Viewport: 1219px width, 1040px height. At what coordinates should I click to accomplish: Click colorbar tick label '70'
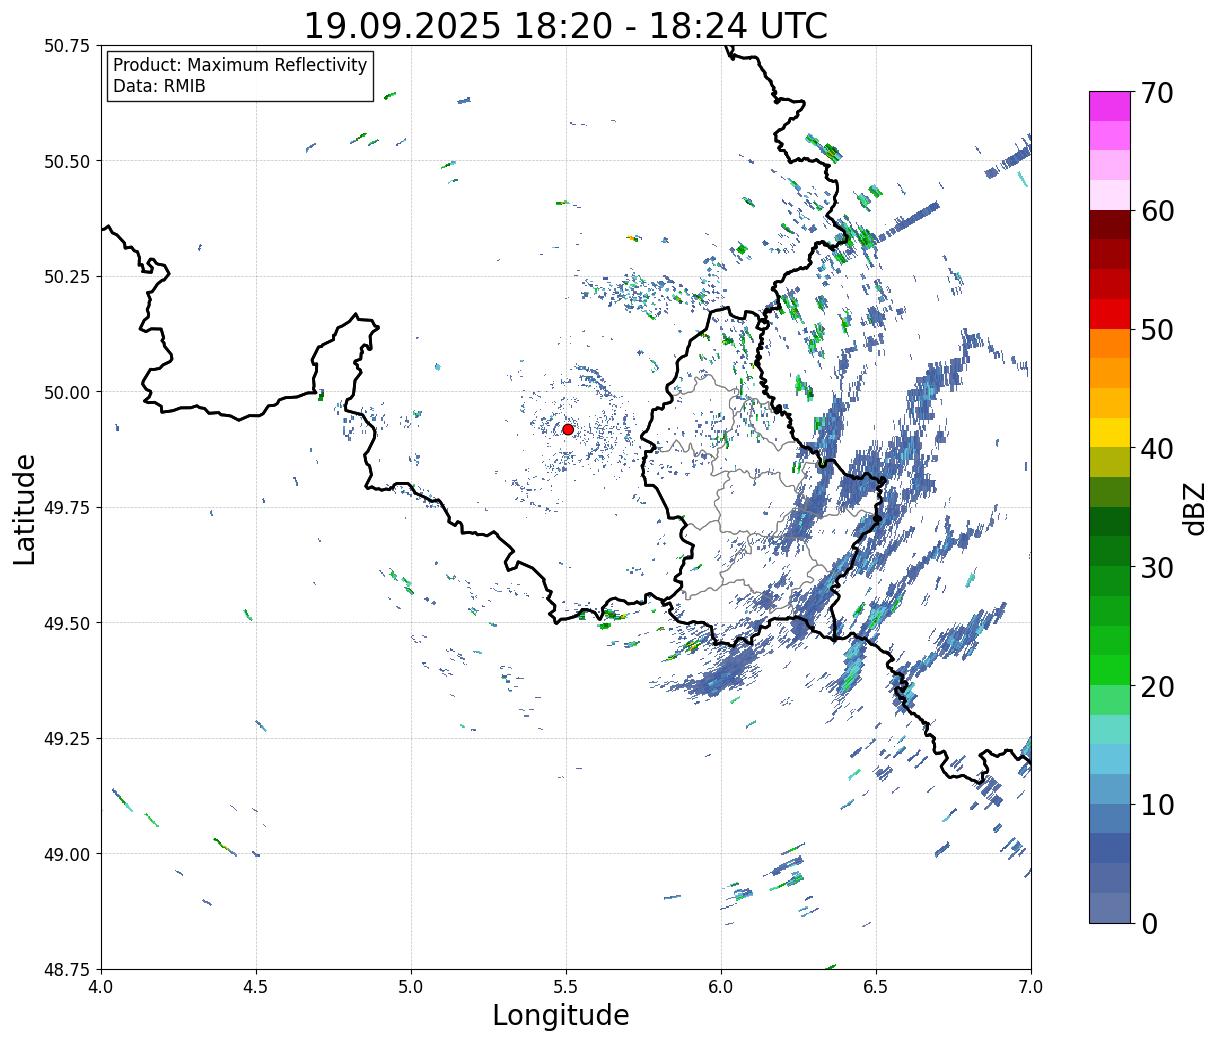pos(1157,93)
